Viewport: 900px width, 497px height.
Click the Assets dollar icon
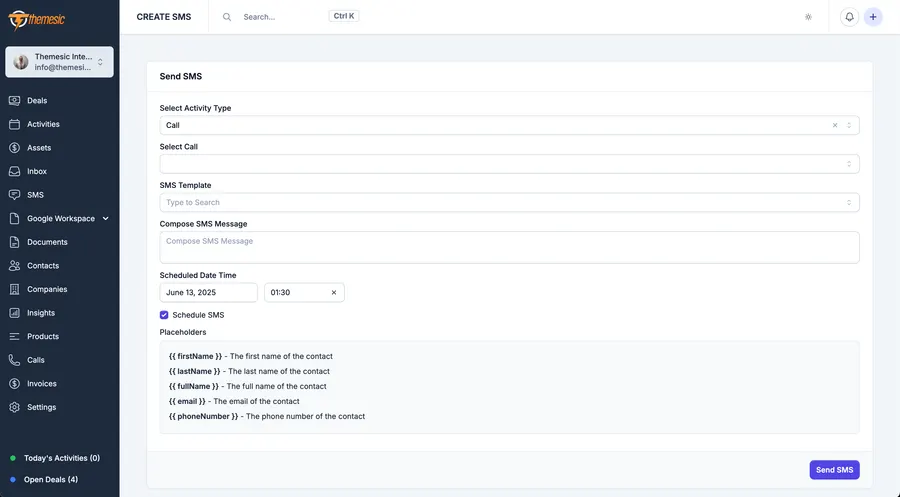14,147
